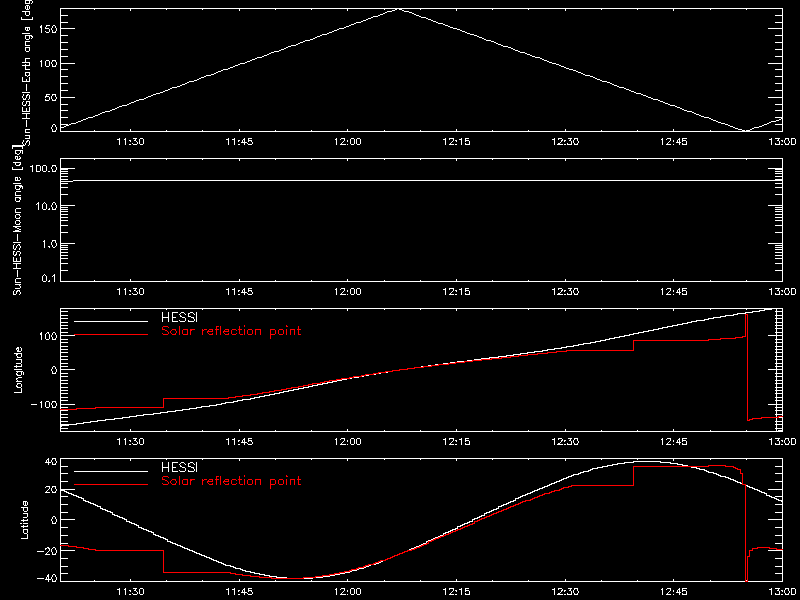Click '12:30' time label under Moon angle plot
The image size is (800, 600).
565,291
